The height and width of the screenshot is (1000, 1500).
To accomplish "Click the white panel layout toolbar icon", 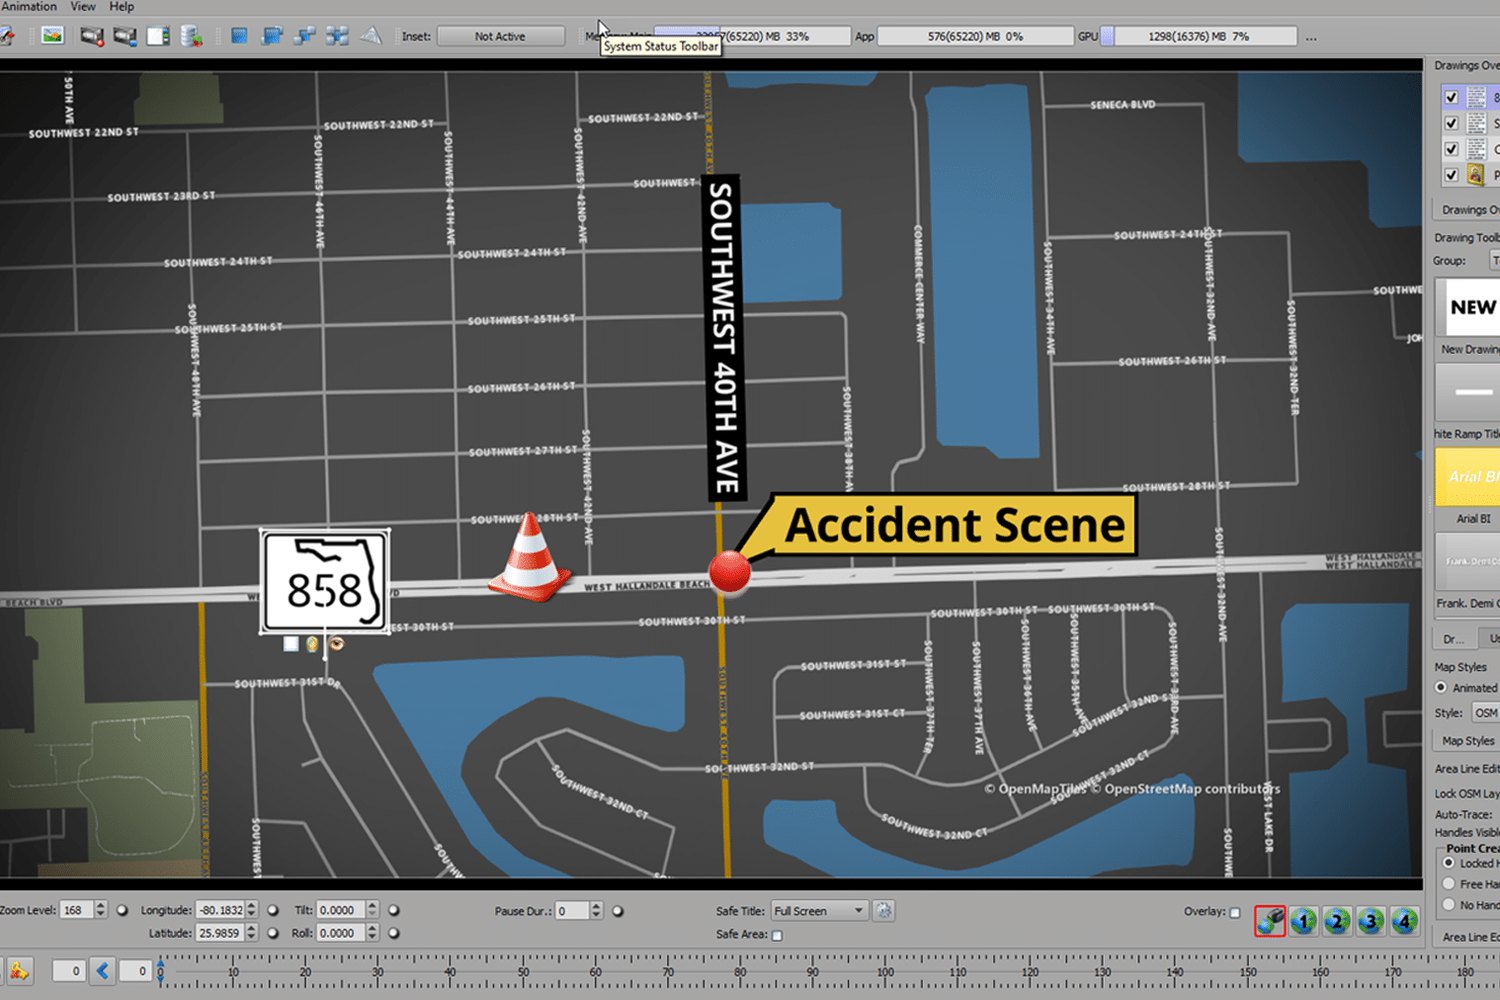I will tap(158, 36).
